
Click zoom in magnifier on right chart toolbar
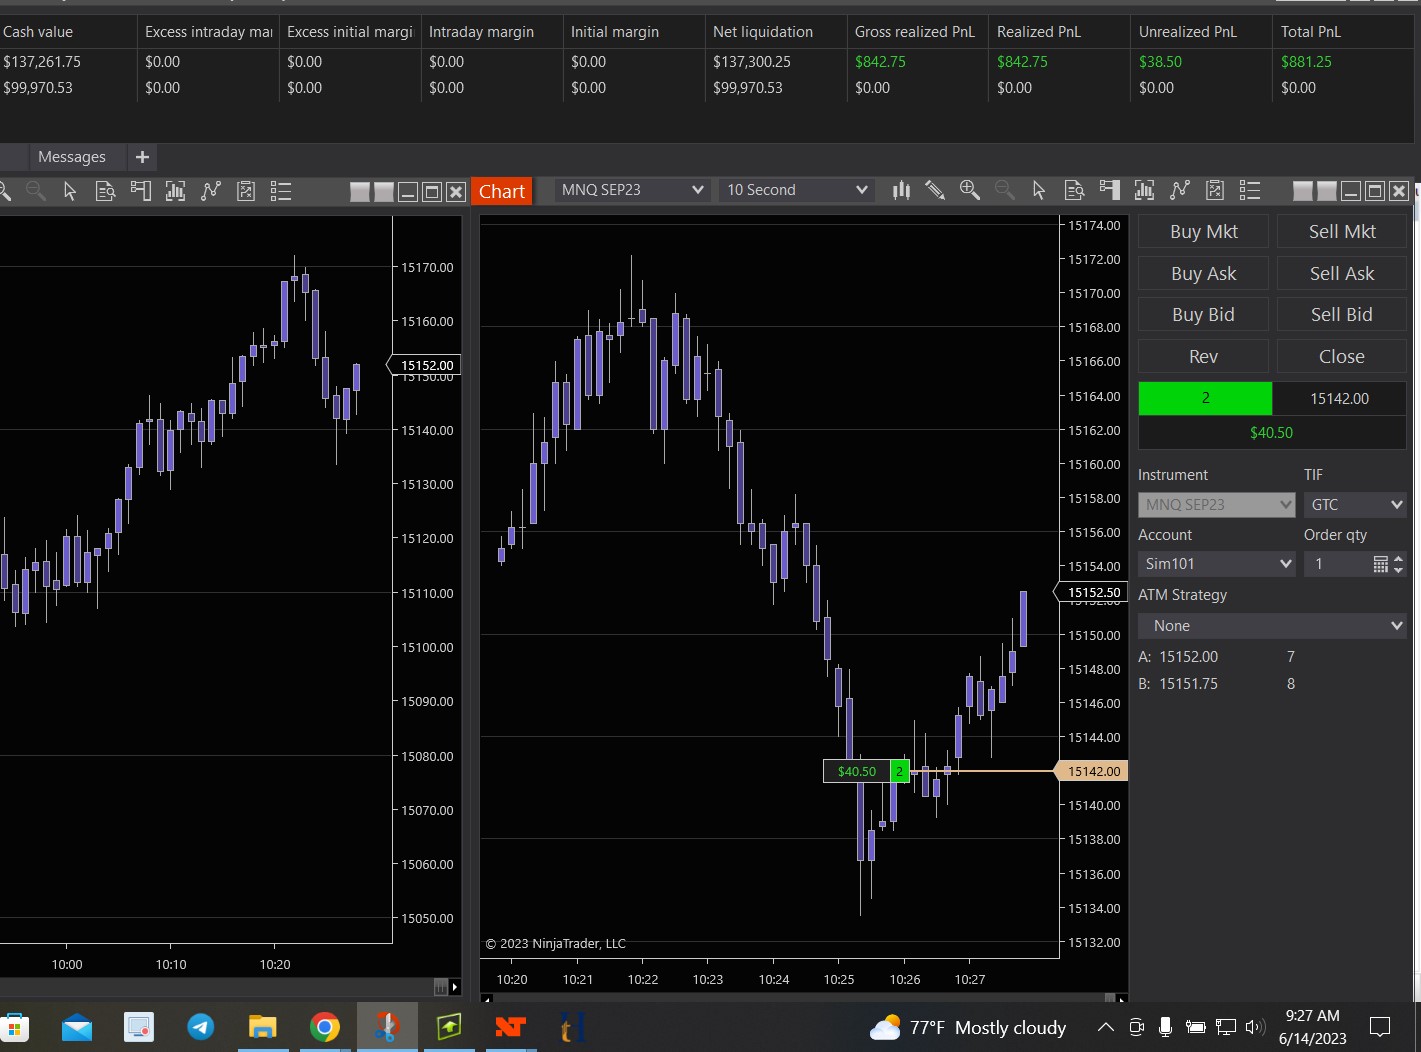click(x=969, y=190)
